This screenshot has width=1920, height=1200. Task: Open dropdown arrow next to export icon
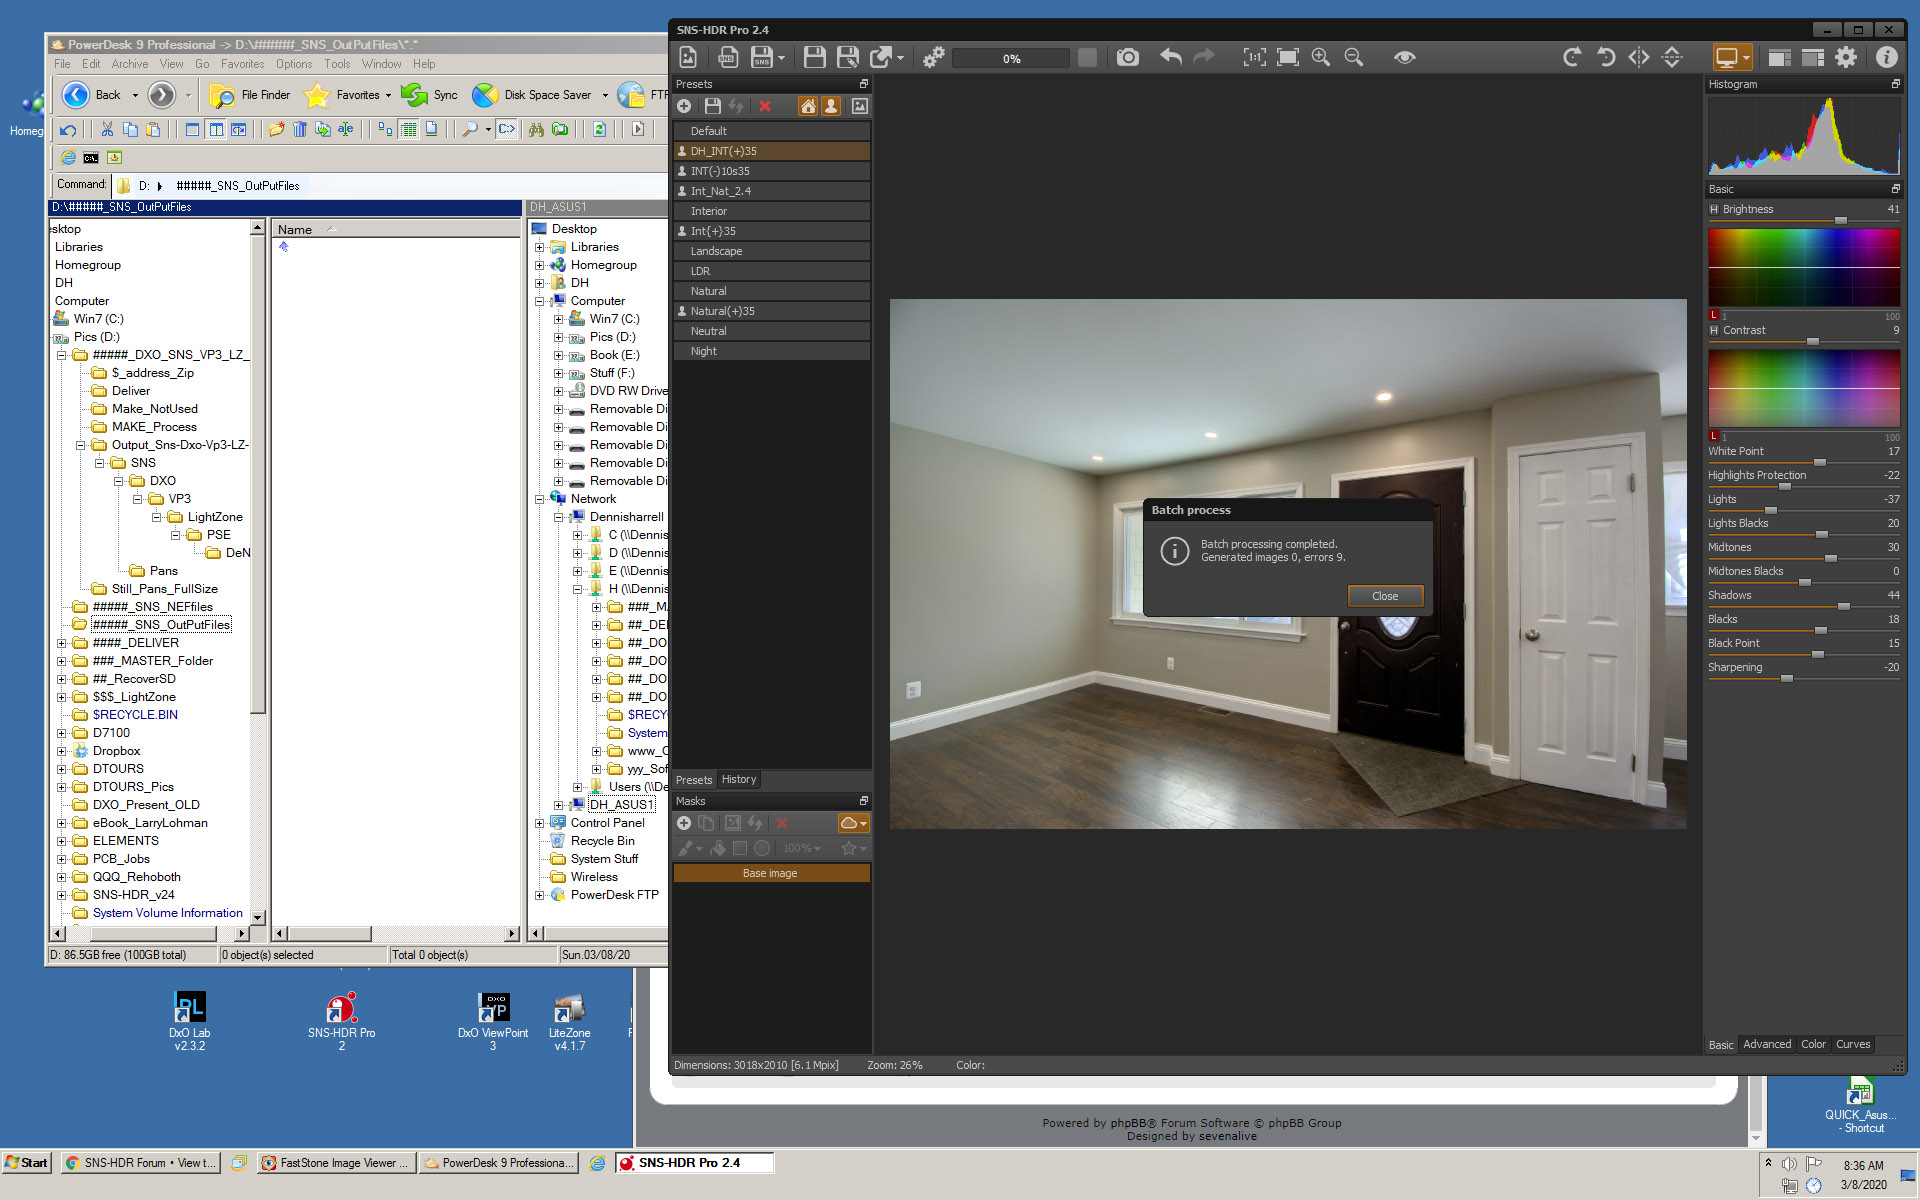click(901, 58)
